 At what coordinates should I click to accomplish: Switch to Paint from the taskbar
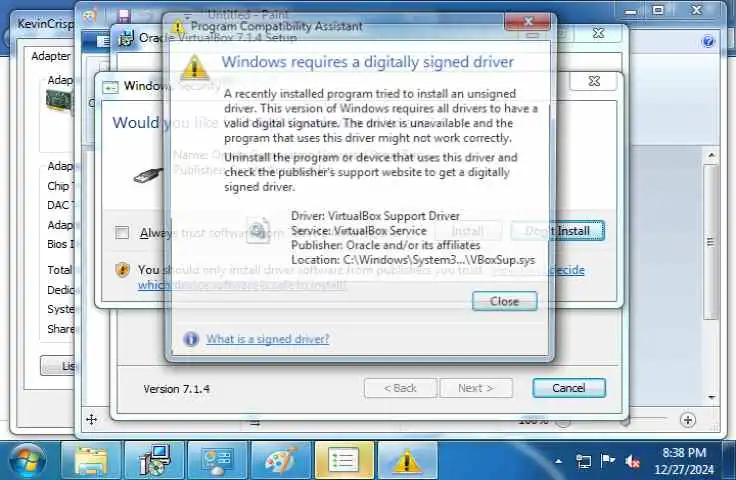(x=281, y=460)
